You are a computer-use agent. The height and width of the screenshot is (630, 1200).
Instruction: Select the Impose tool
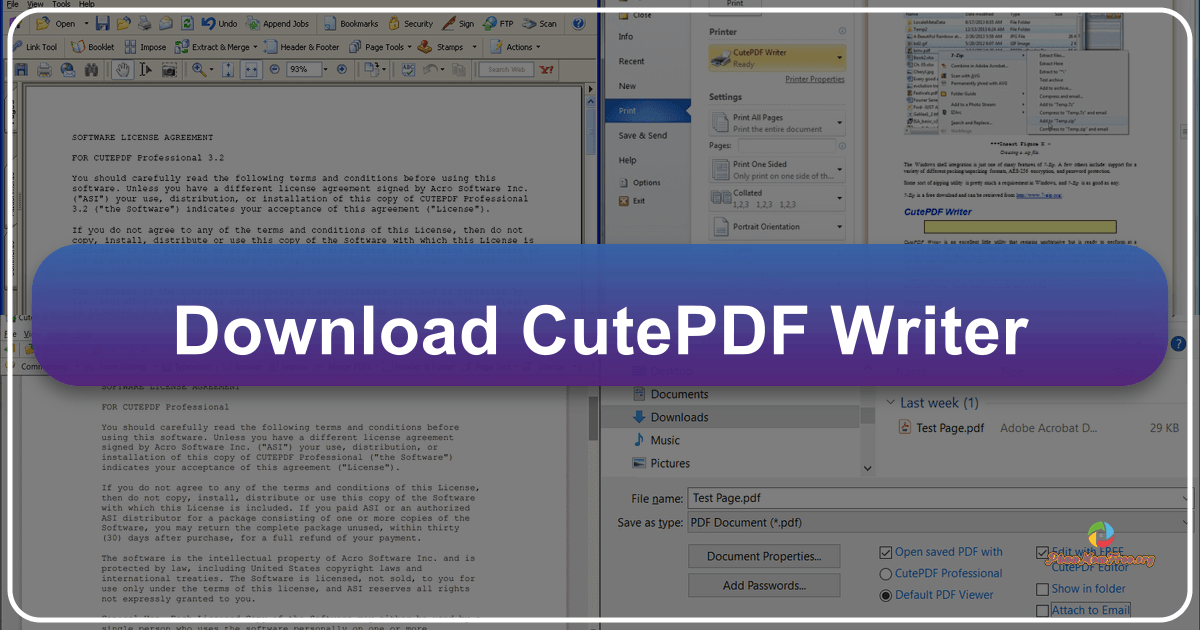(x=145, y=46)
